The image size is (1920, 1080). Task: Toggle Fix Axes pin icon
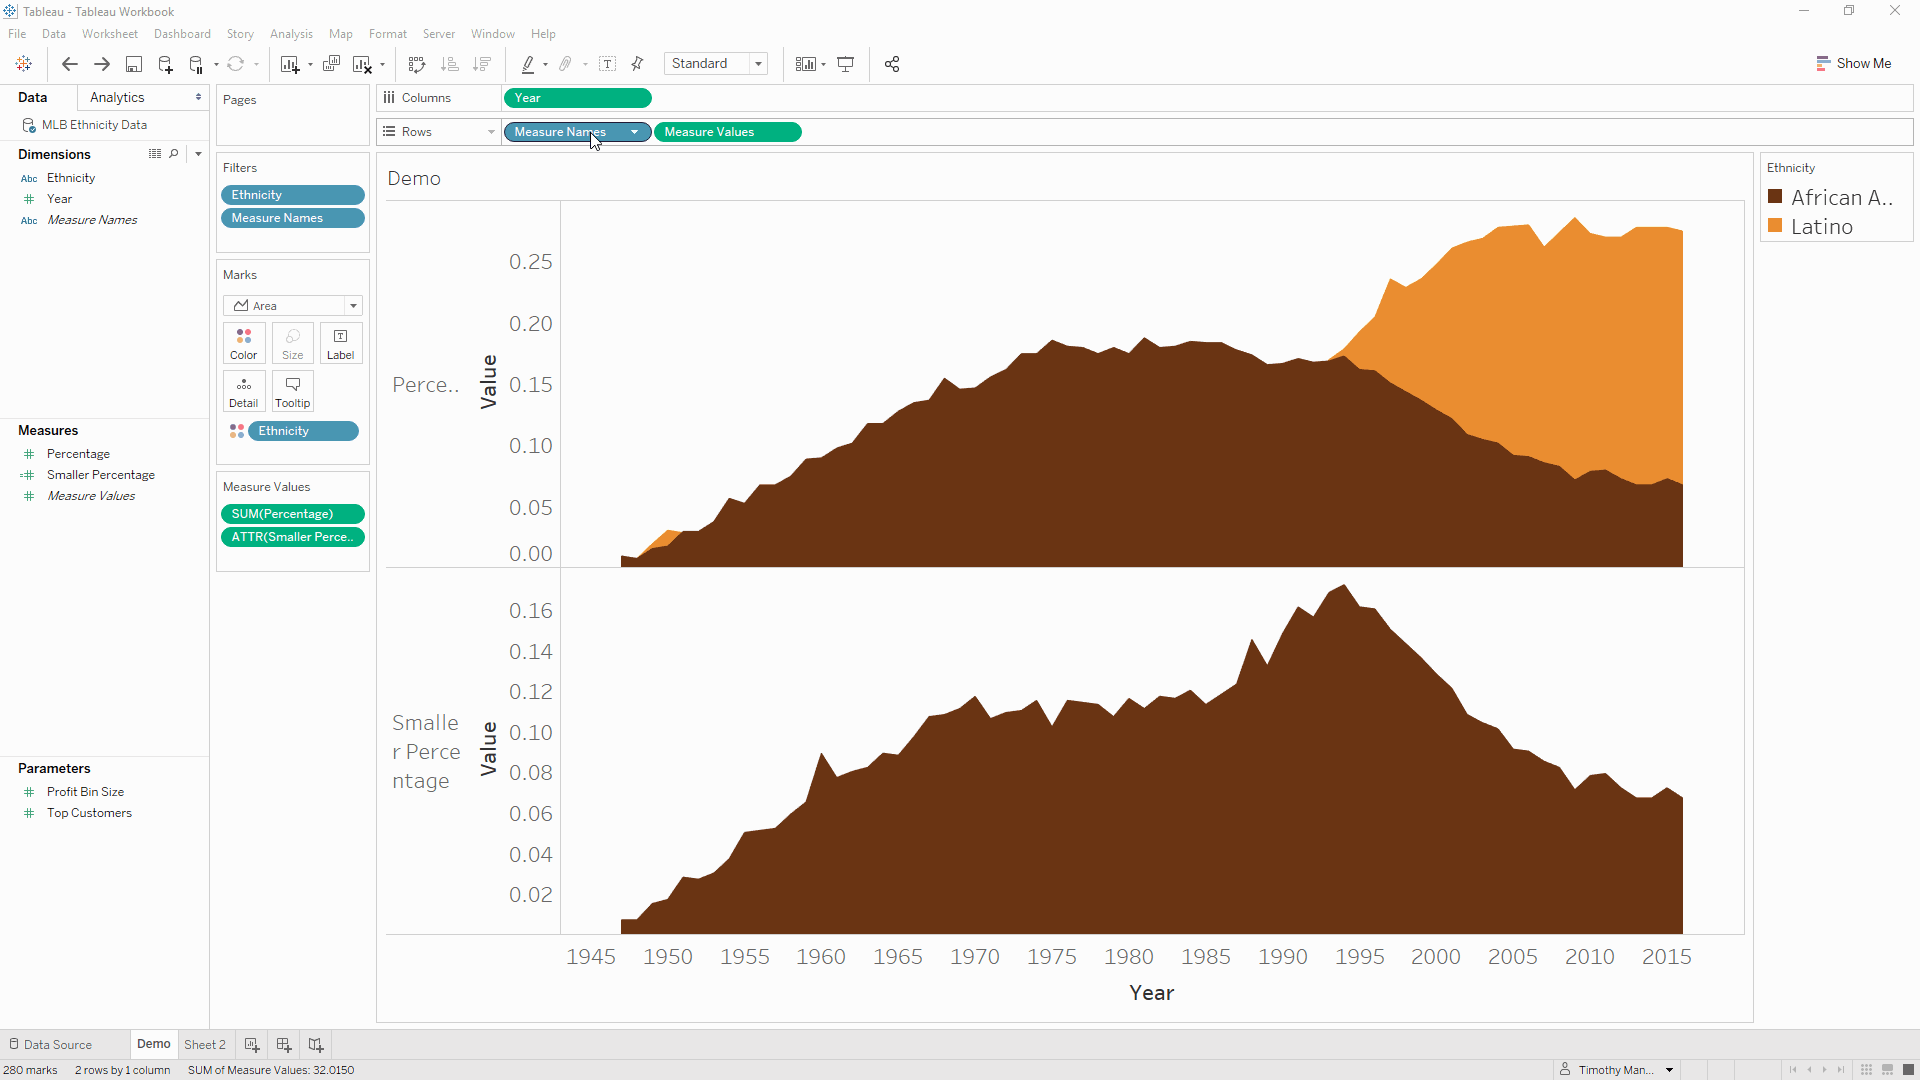tap(638, 64)
